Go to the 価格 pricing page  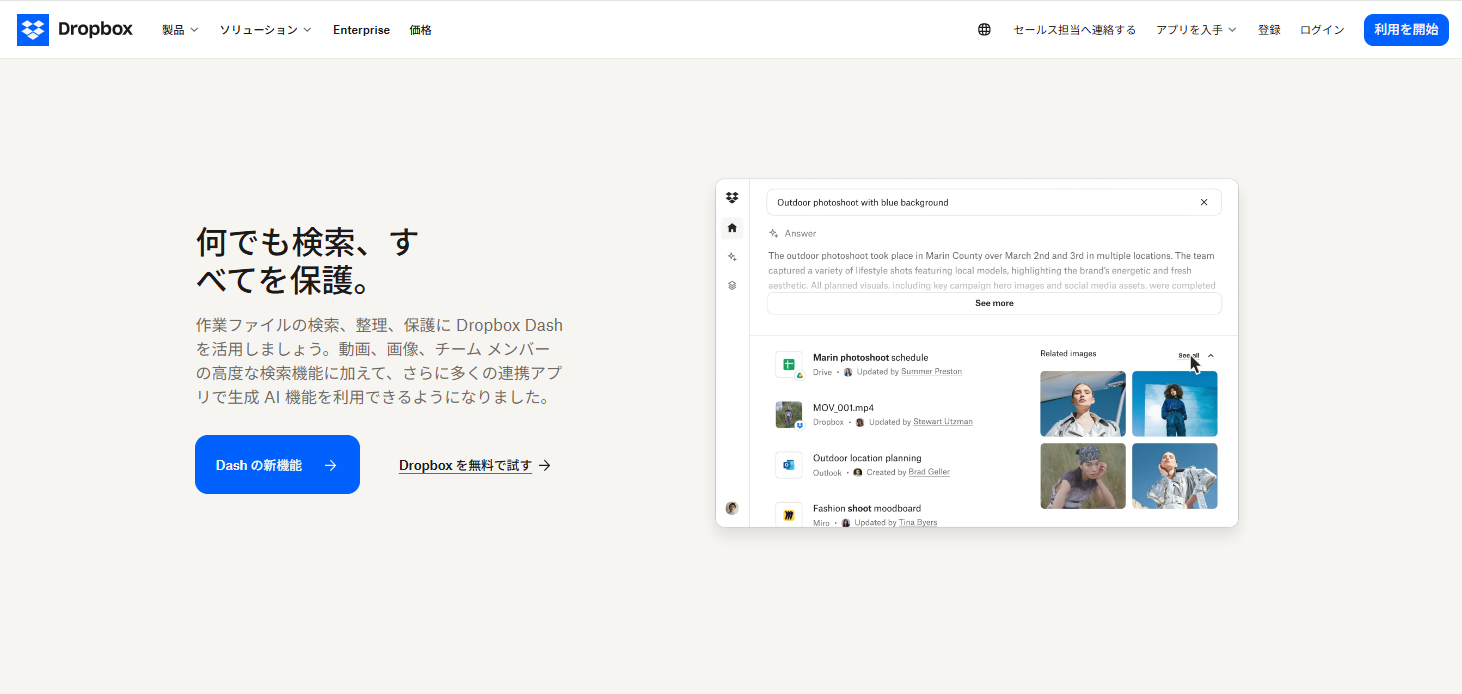(420, 30)
